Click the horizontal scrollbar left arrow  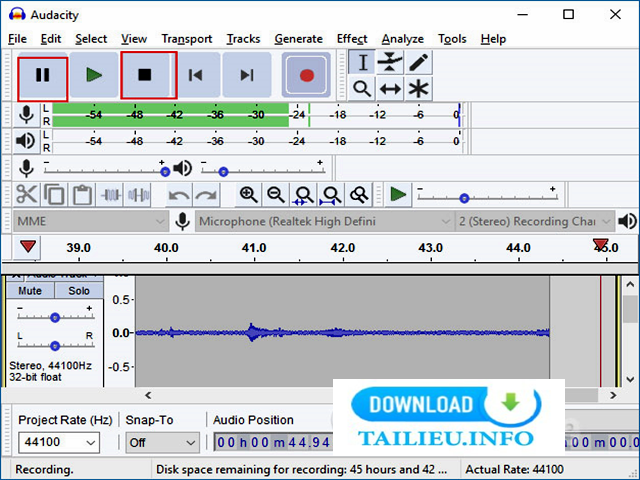[148, 395]
